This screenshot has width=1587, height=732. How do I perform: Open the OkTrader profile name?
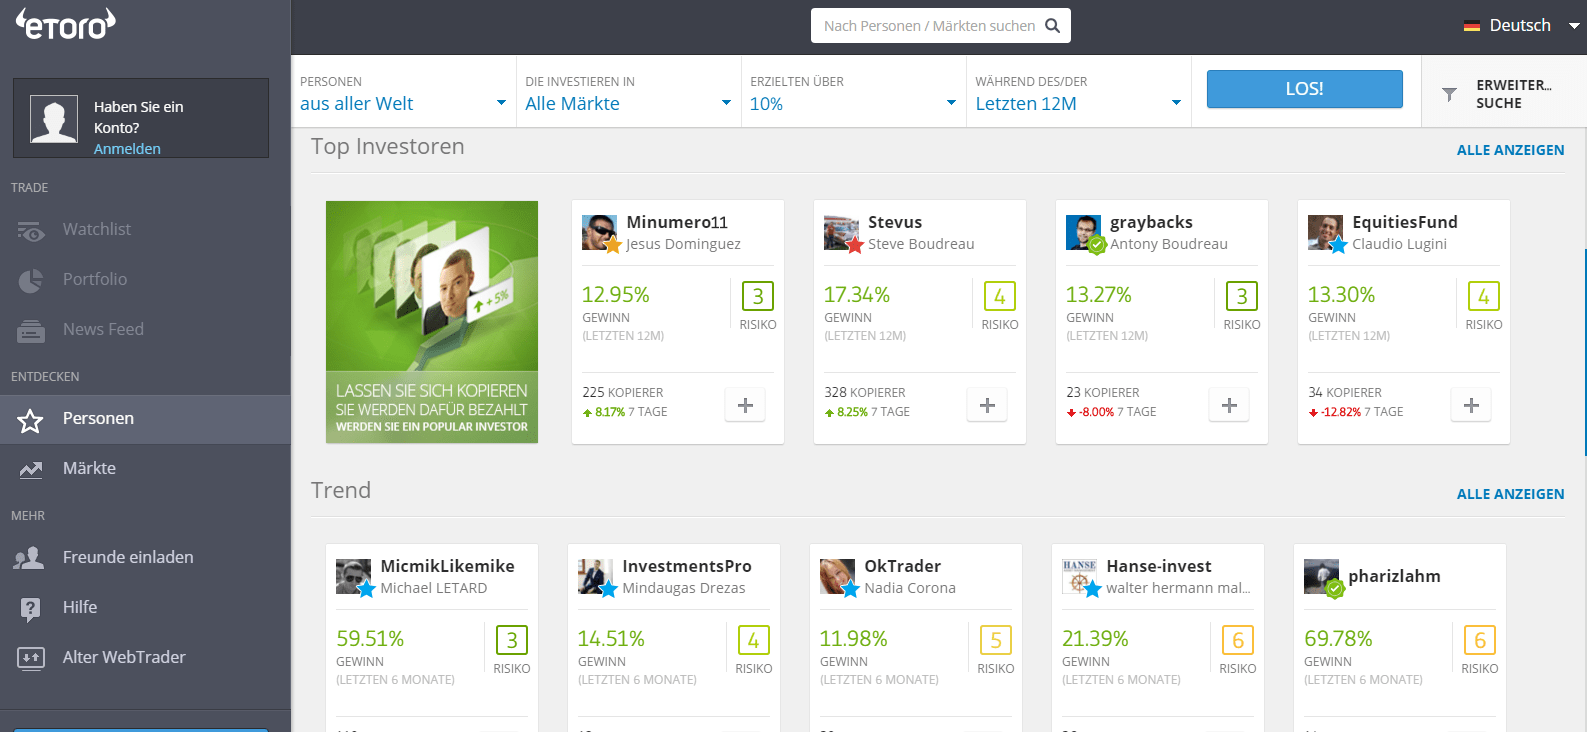902,566
